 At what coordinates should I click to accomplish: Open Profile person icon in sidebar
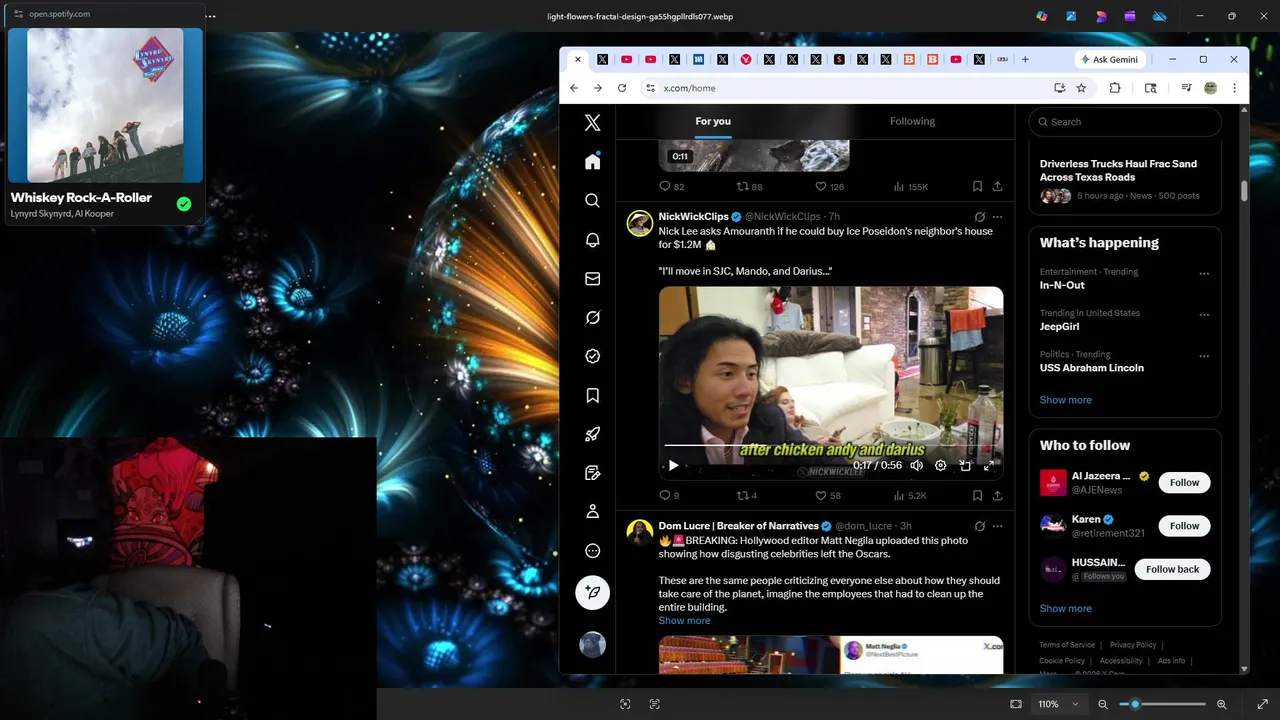pos(593,511)
